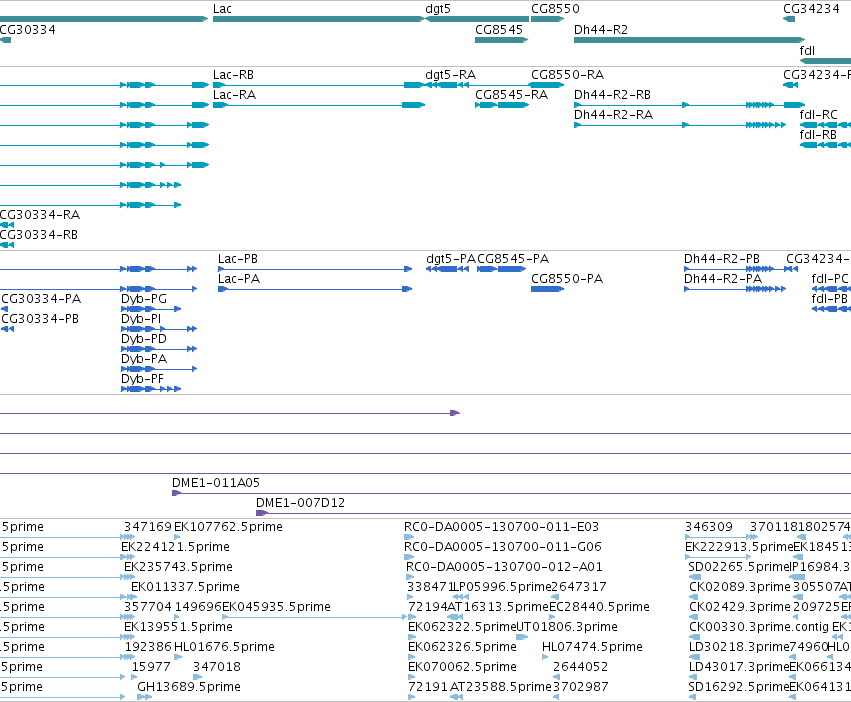Open the dgt5-RA transcript label
The width and height of the screenshot is (851, 702).
pyautogui.click(x=450, y=75)
